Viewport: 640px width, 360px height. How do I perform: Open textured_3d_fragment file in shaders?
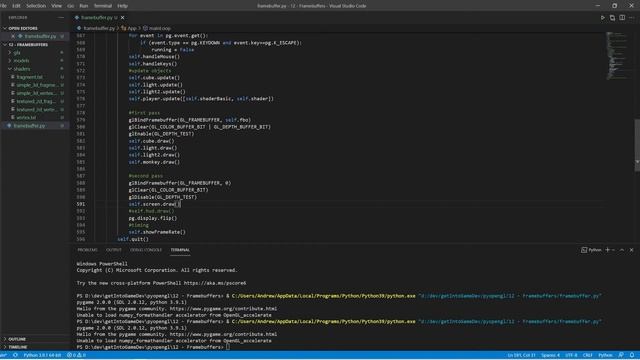tap(37, 101)
